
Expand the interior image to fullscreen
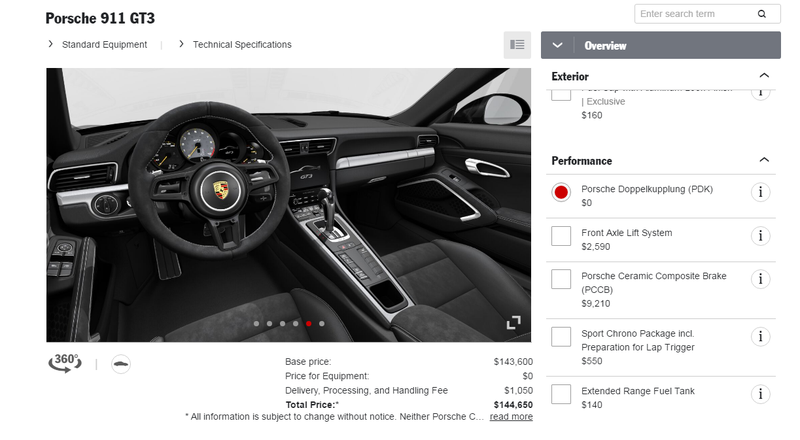[x=513, y=323]
